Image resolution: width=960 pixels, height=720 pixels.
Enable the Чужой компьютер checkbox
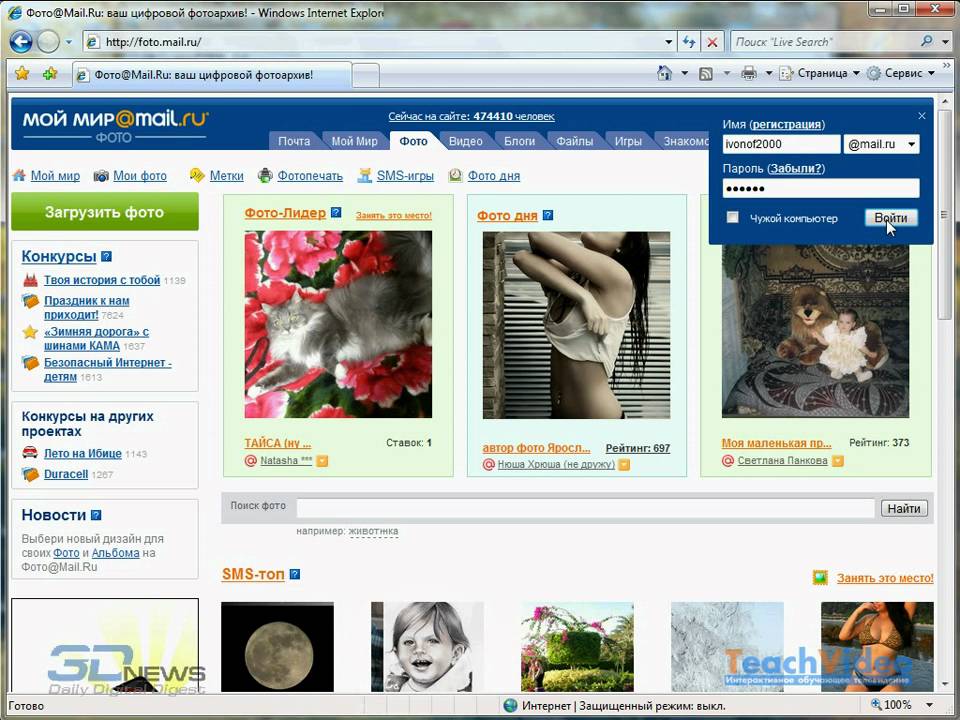tap(732, 217)
